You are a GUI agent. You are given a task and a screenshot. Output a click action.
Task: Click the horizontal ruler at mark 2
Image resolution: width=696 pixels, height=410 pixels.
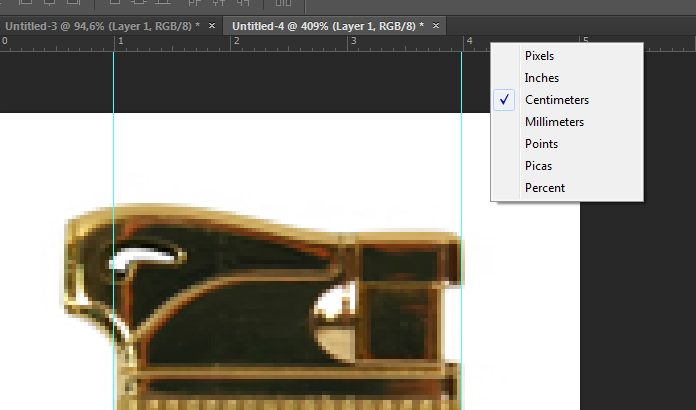click(236, 42)
